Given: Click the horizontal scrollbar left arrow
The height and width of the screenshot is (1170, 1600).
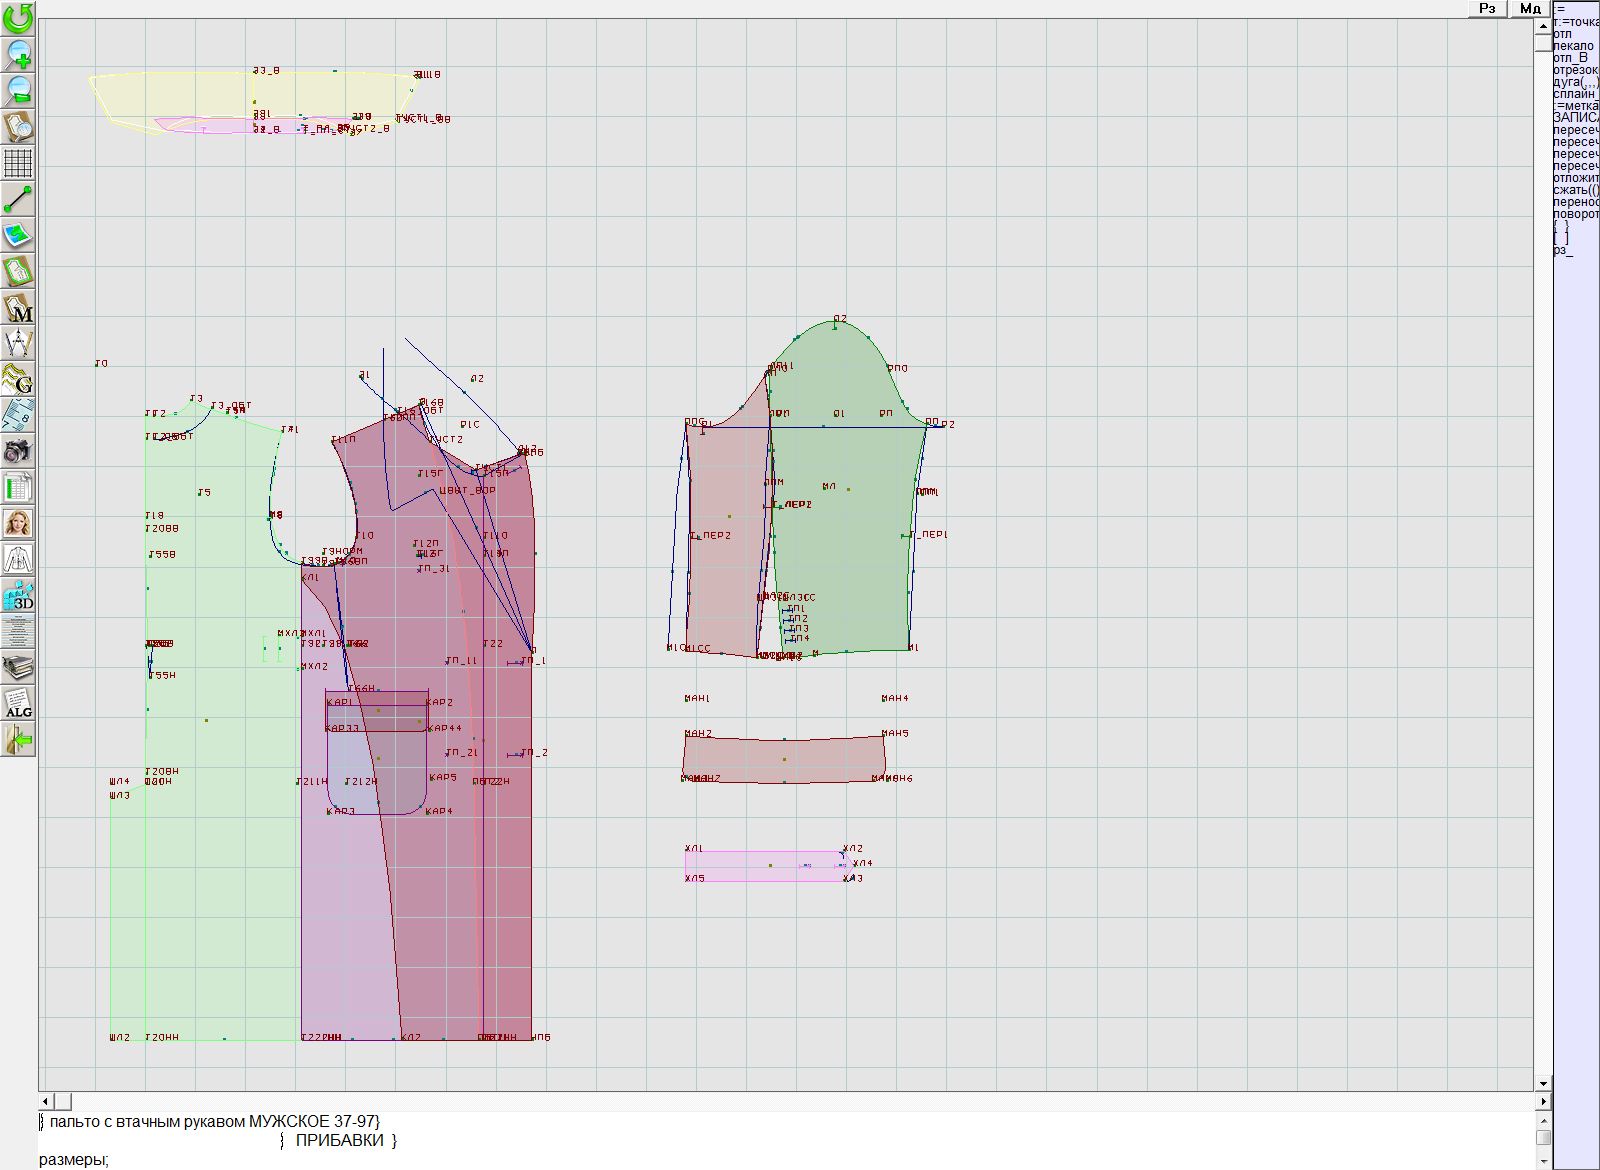Looking at the screenshot, I should 47,1101.
